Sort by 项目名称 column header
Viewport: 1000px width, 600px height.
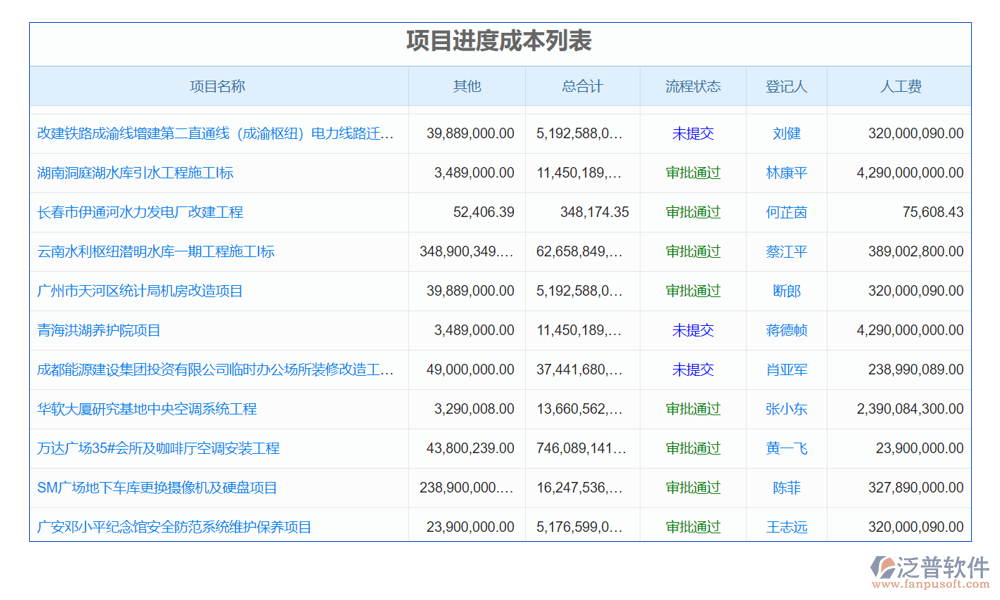[x=217, y=87]
